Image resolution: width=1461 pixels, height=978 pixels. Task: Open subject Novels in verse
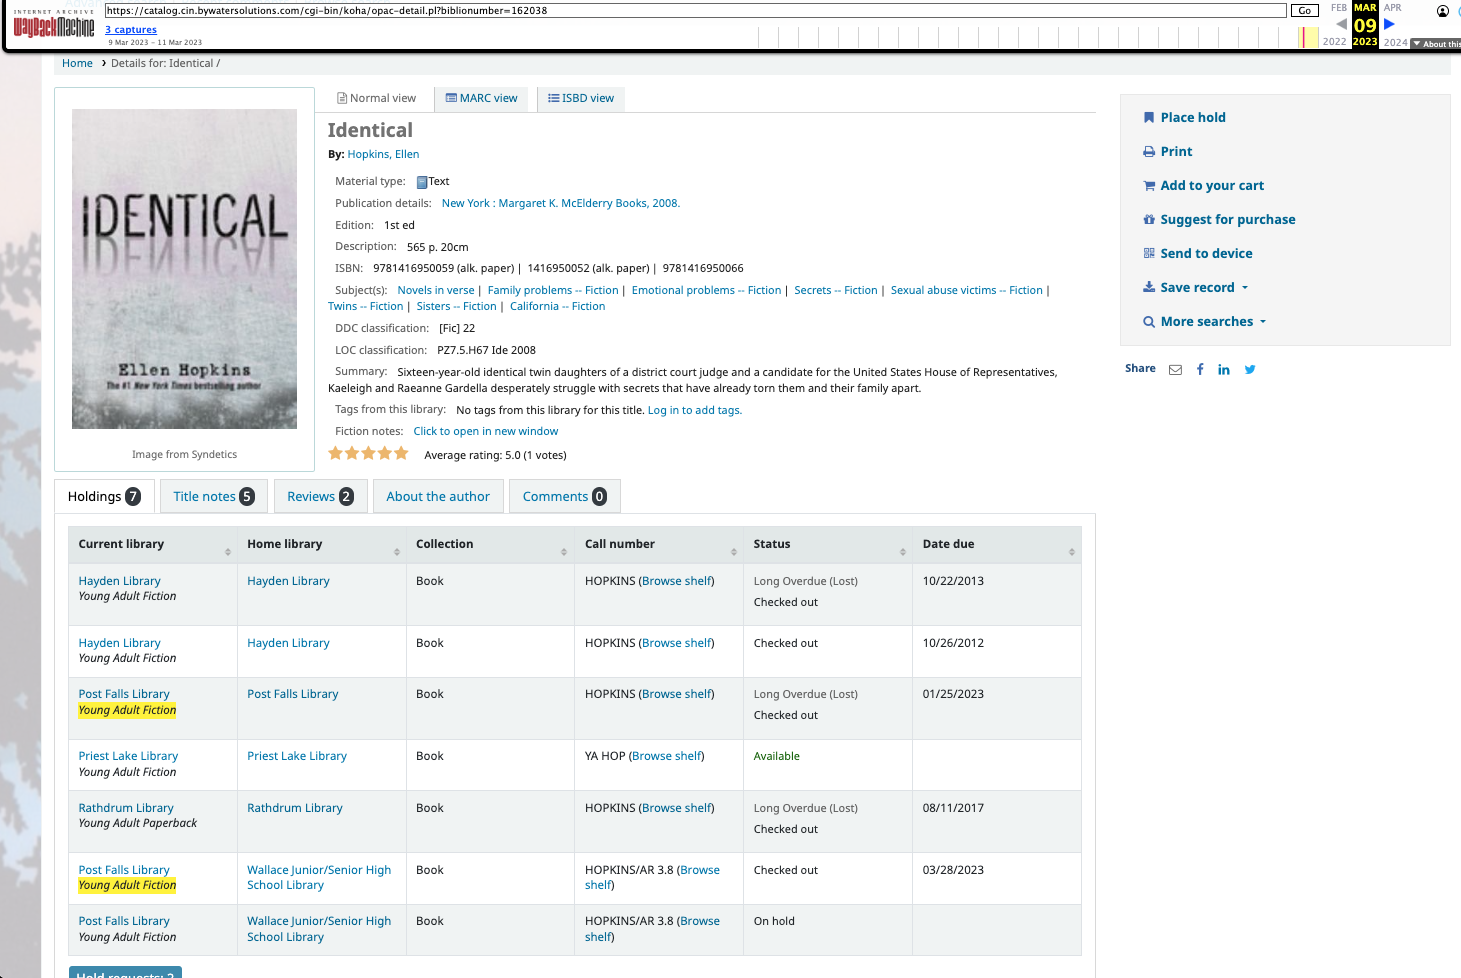436,290
